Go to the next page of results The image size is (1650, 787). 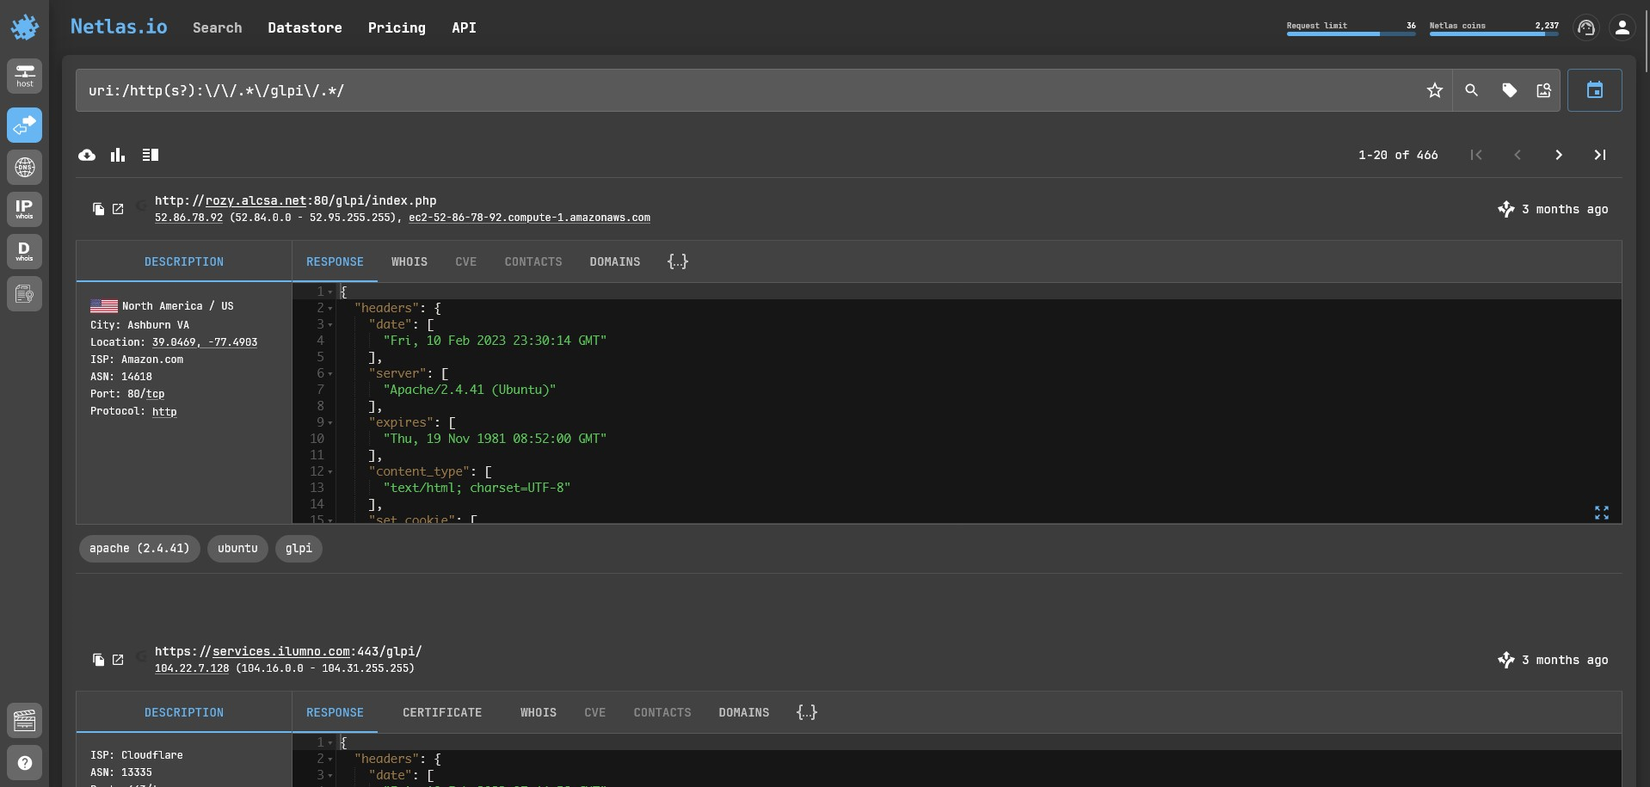[x=1558, y=155]
